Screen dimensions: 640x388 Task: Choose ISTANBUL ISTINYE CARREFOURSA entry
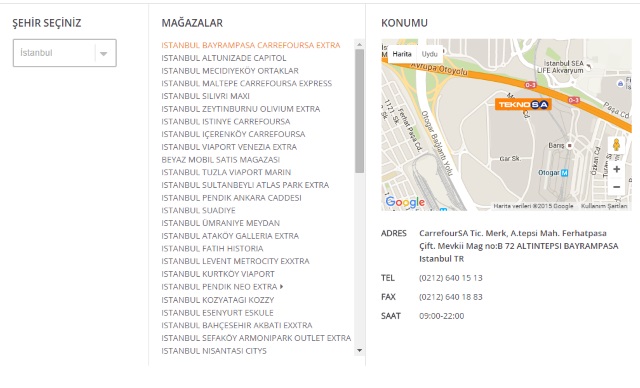pos(226,122)
